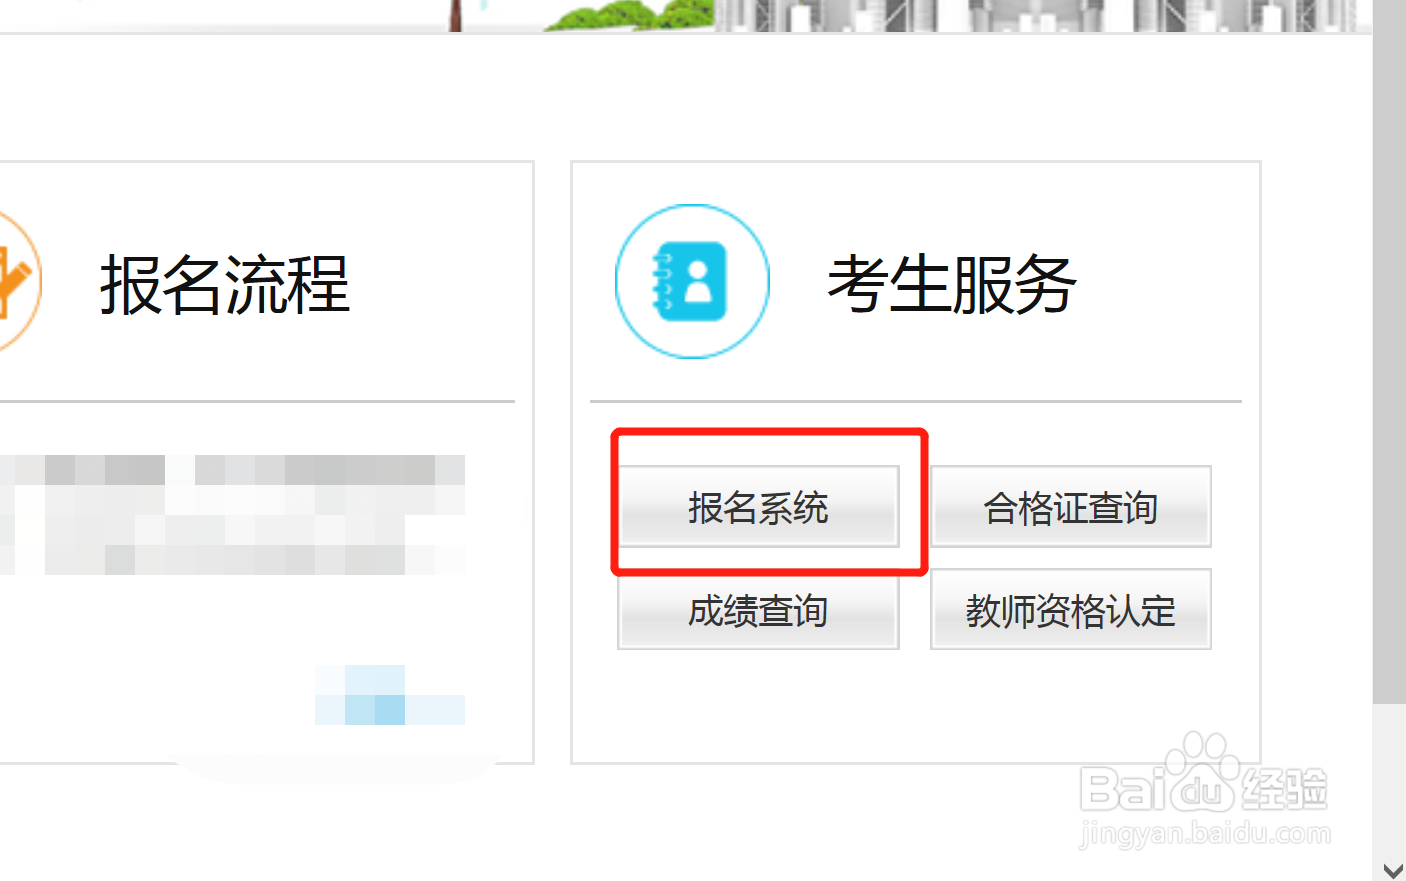The height and width of the screenshot is (881, 1406).
Task: Click the blurred paragraph in 报名流程 panel
Action: coord(232,514)
